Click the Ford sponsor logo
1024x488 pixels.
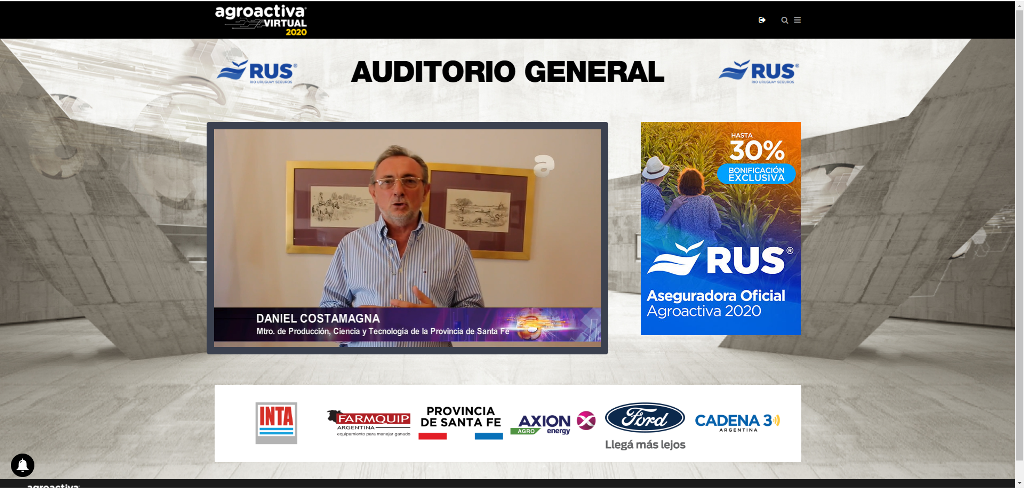coord(645,418)
